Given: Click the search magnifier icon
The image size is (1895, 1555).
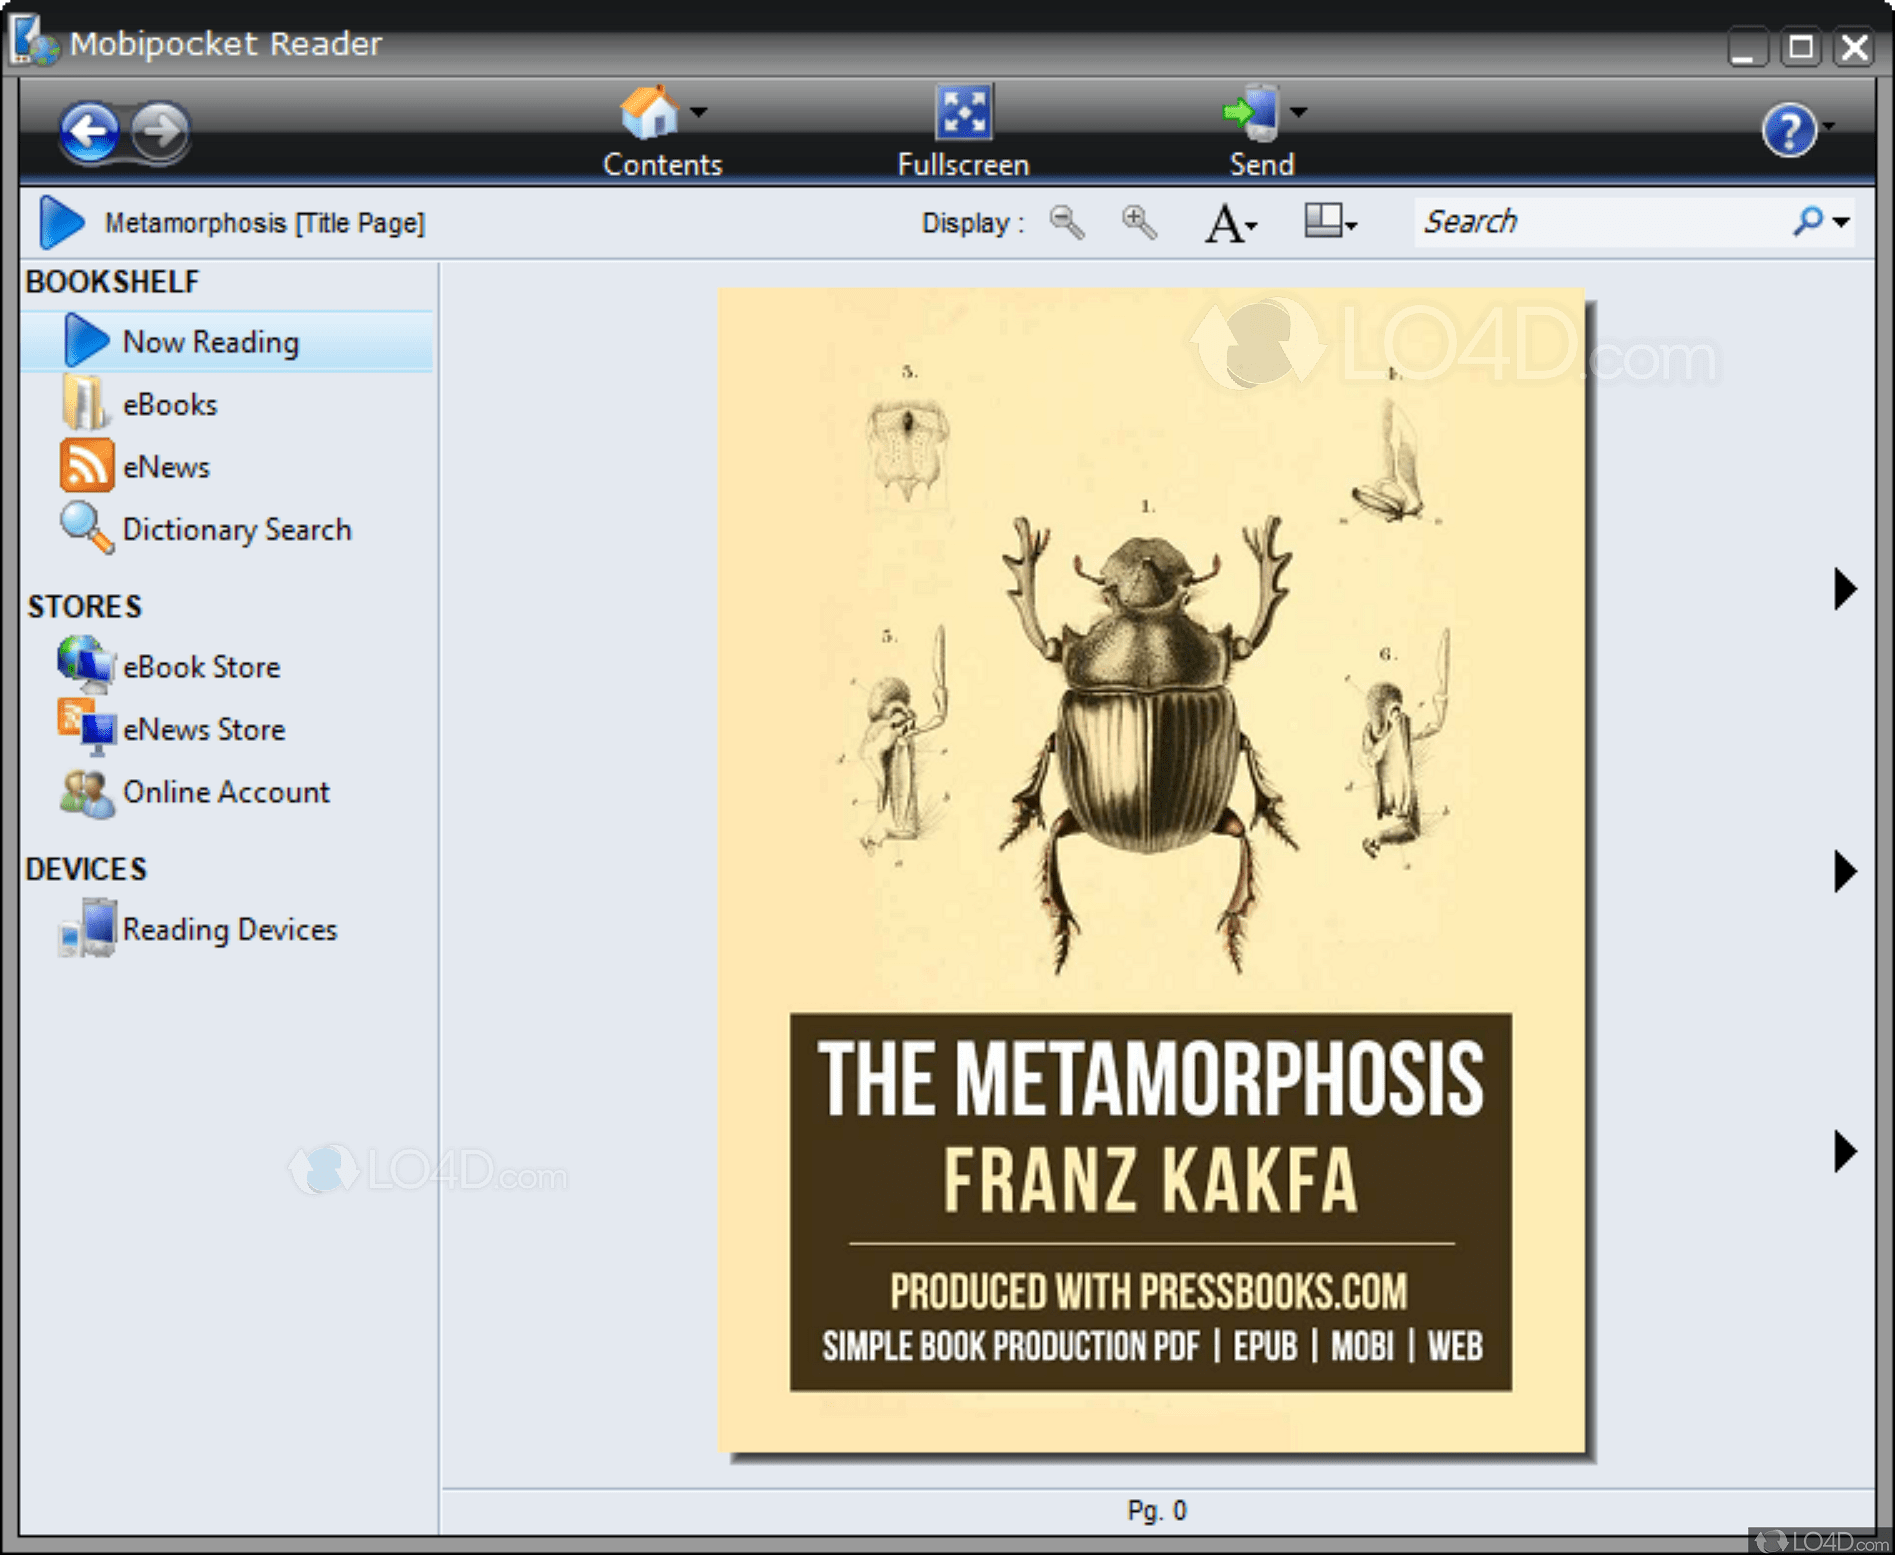Looking at the screenshot, I should (1807, 221).
